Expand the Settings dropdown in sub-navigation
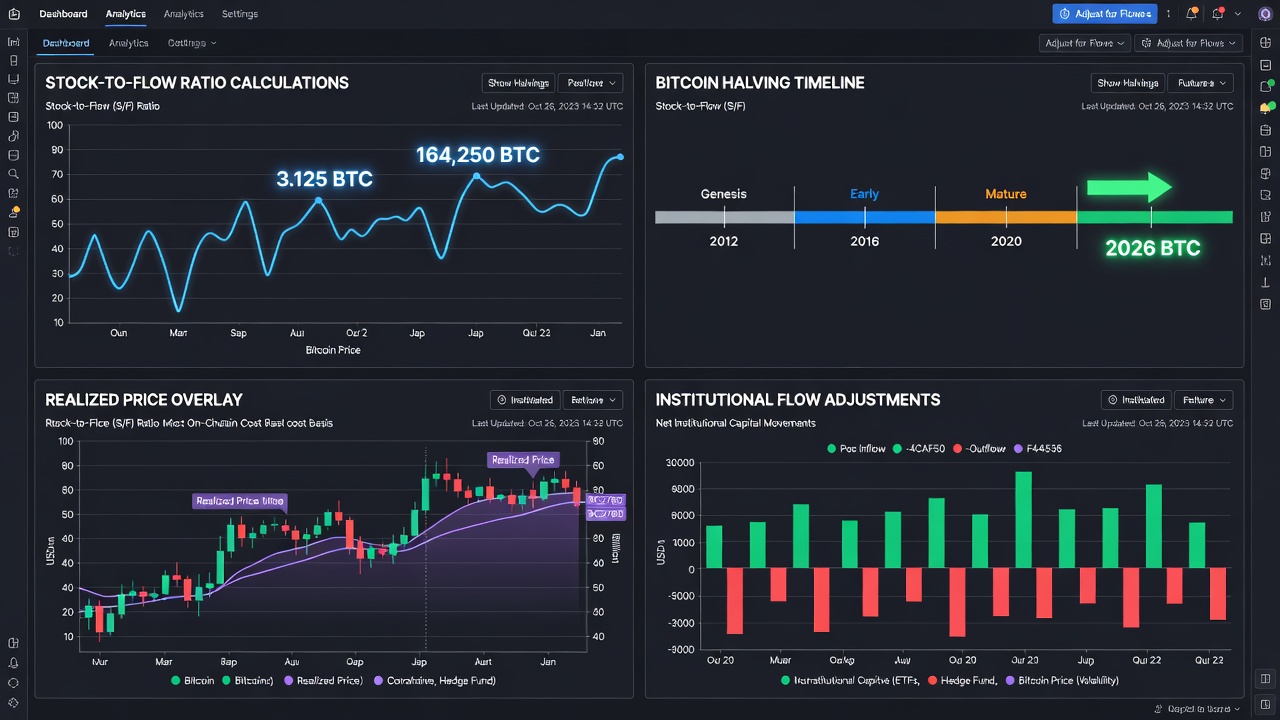The height and width of the screenshot is (720, 1280). pos(192,43)
